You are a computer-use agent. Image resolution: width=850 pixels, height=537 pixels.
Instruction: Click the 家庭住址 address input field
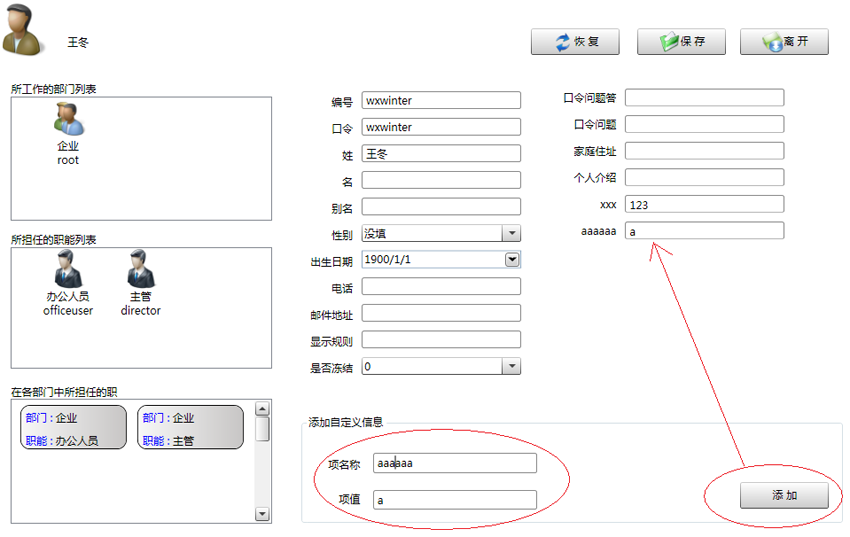tap(704, 151)
